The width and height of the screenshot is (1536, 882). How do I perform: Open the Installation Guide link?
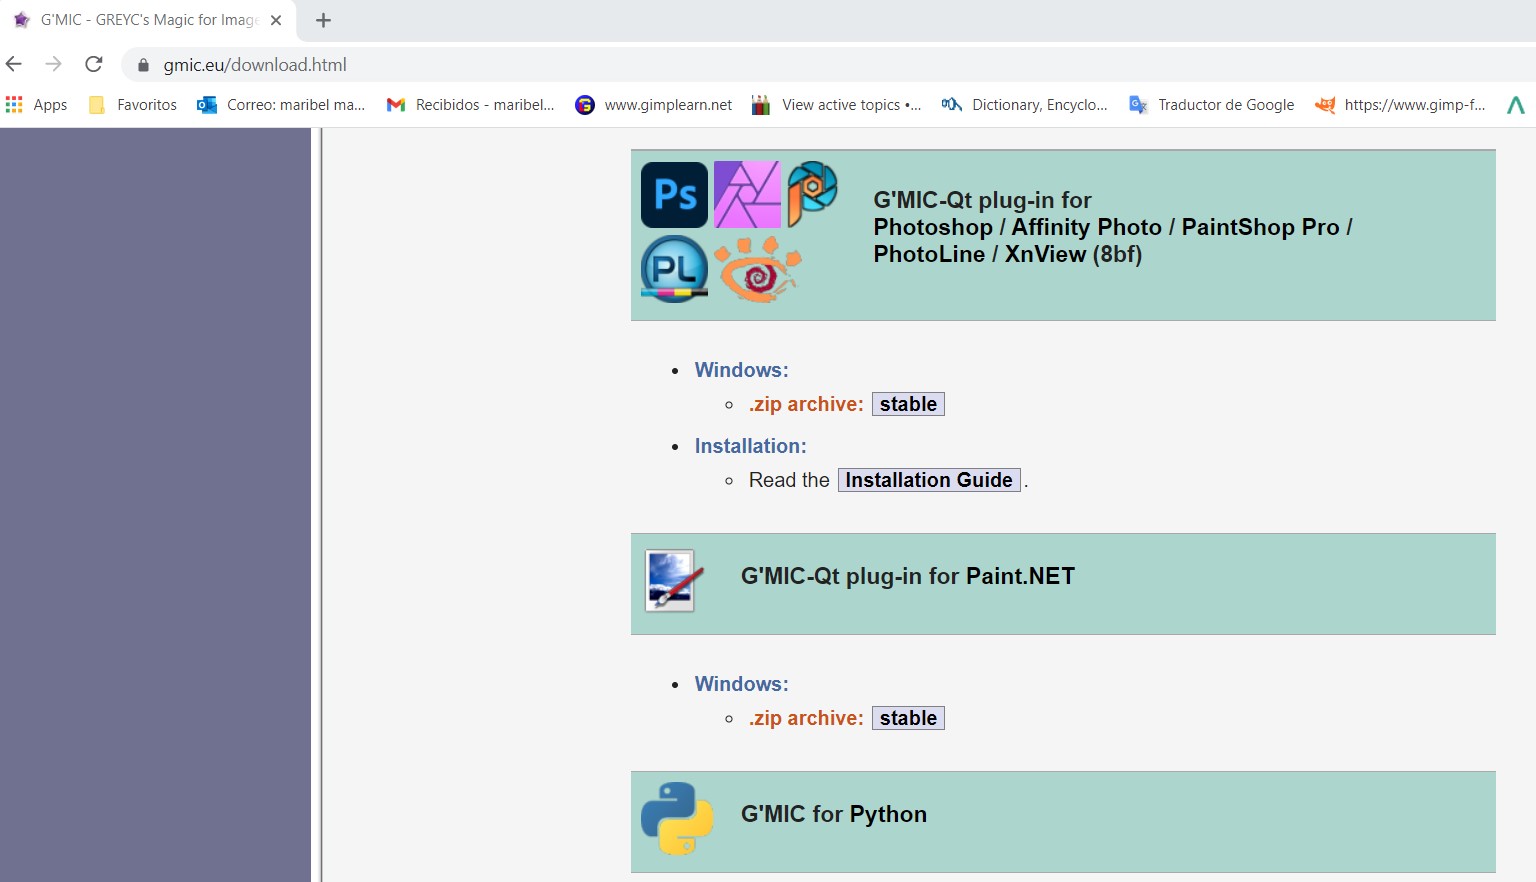tap(929, 480)
